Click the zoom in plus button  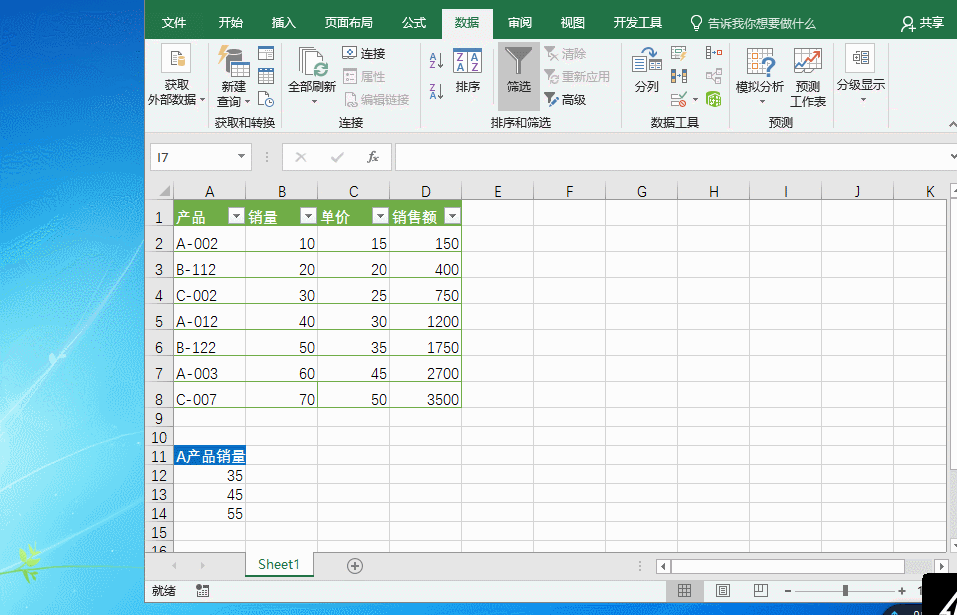pyautogui.click(x=902, y=591)
